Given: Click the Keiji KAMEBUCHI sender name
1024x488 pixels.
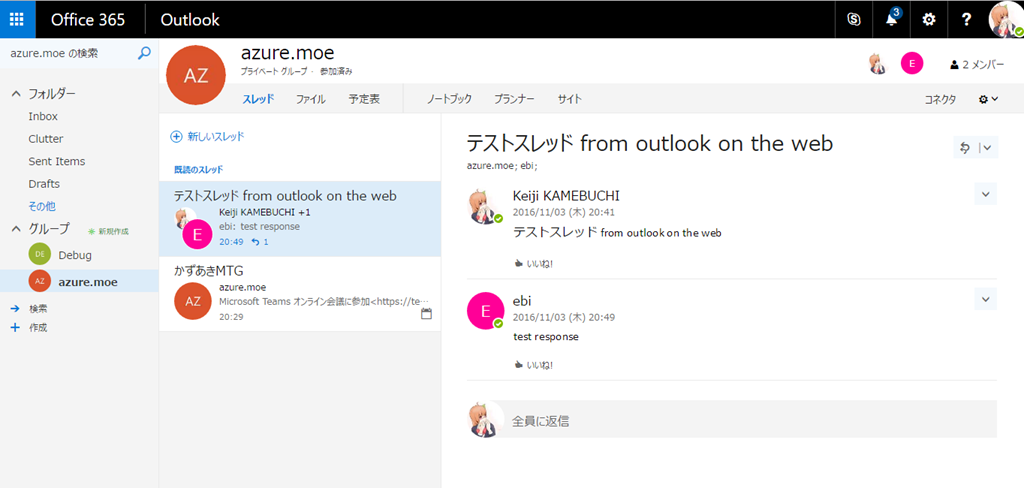Looking at the screenshot, I should point(566,196).
